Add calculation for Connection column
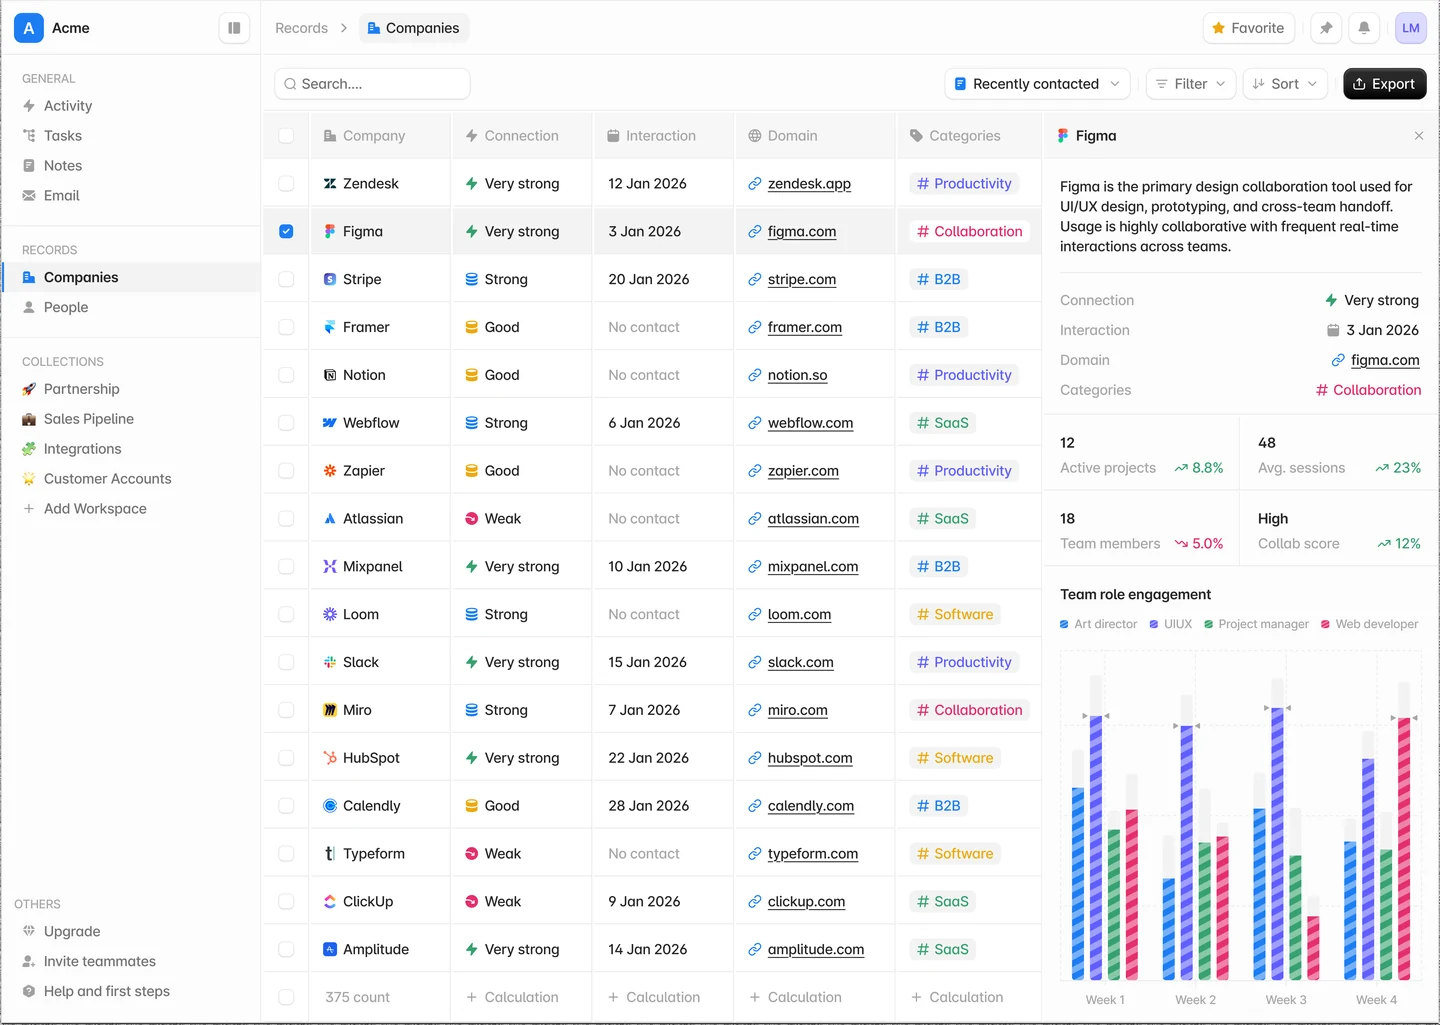The image size is (1440, 1025). coord(513,997)
